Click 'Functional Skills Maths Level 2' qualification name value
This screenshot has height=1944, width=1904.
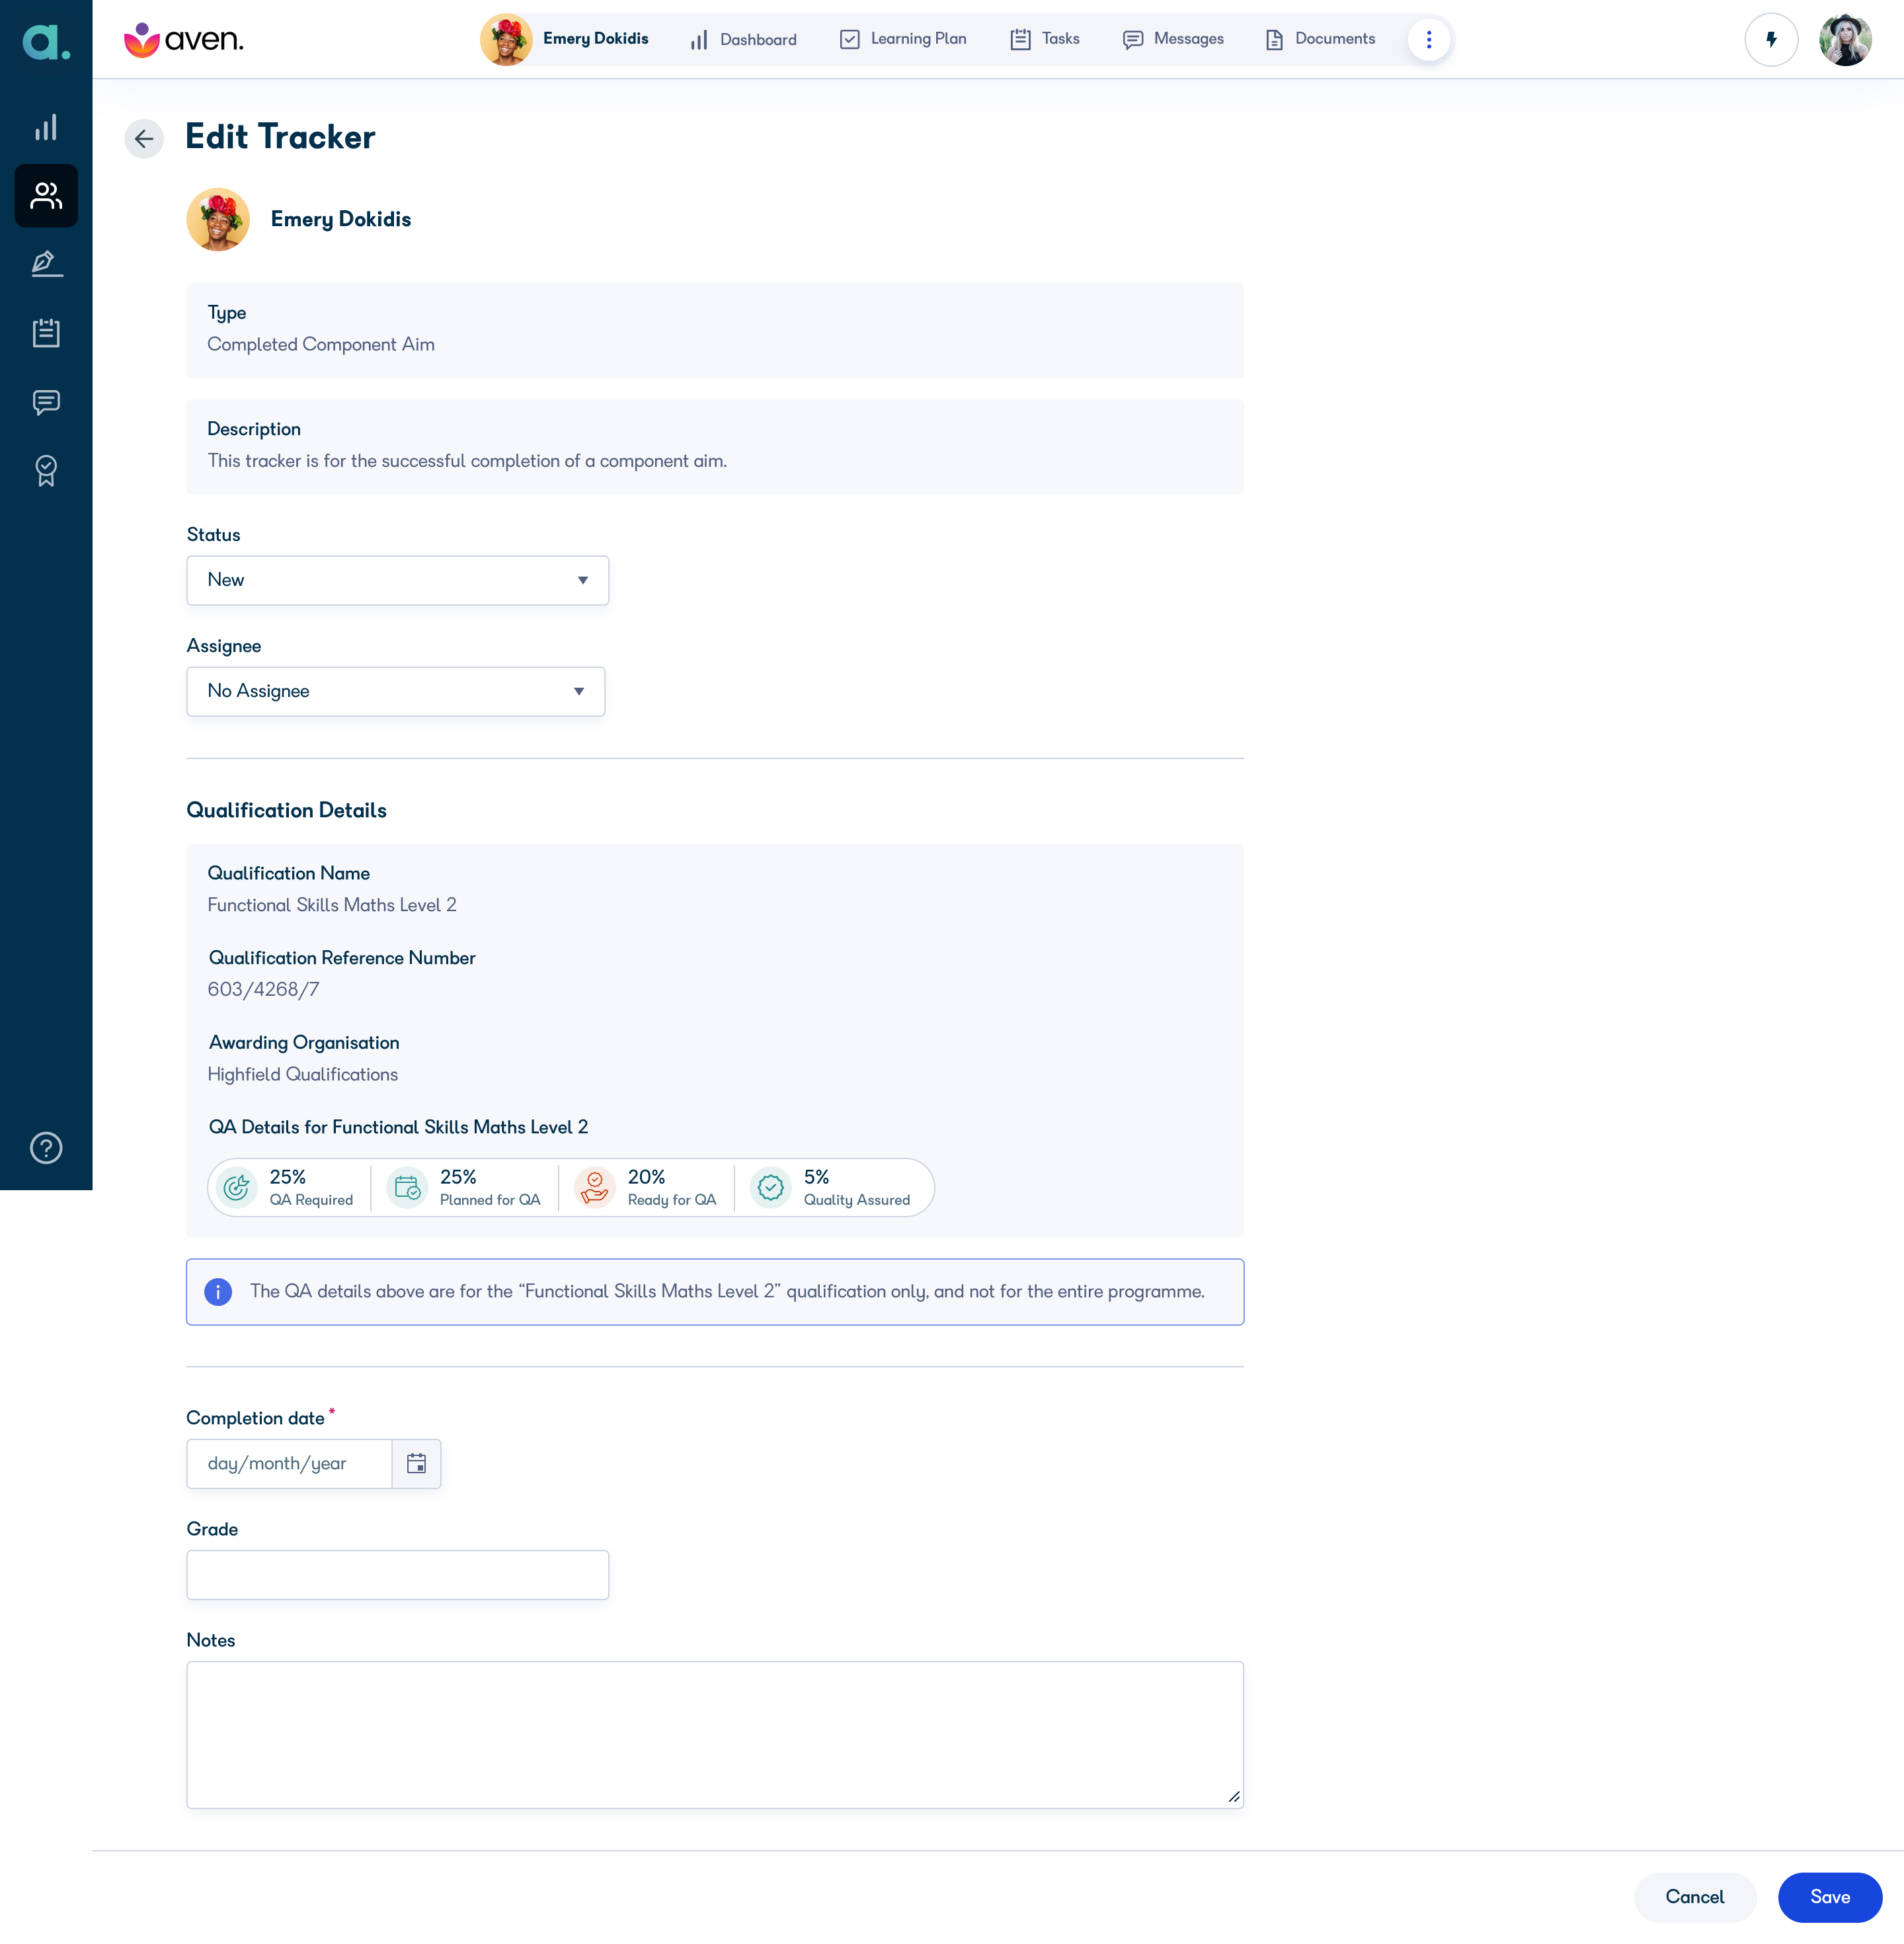(332, 905)
